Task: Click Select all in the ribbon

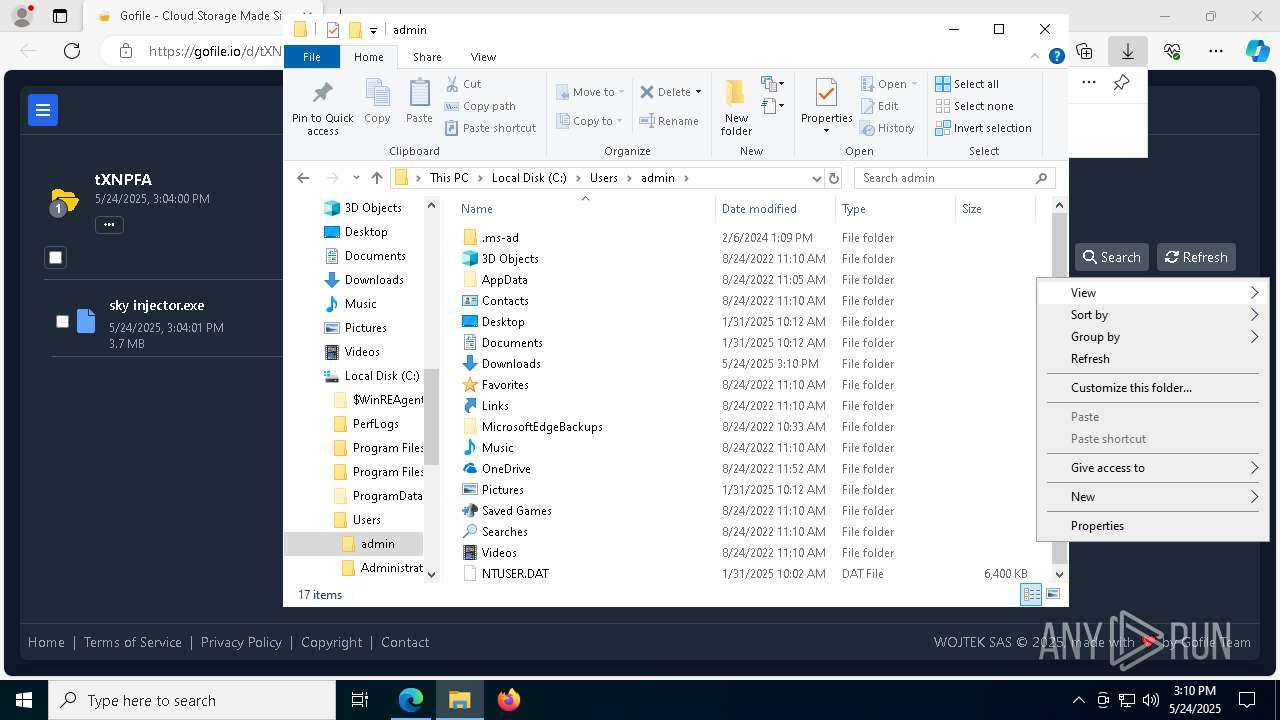Action: (x=967, y=84)
